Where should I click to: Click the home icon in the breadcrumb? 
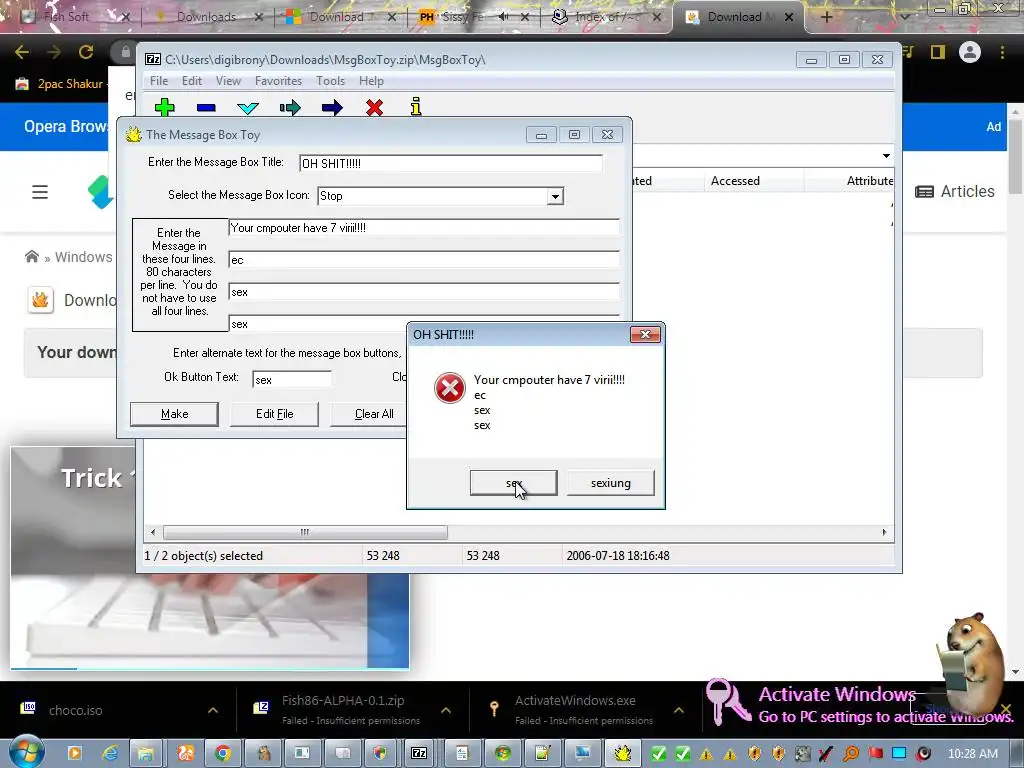click(x=31, y=257)
